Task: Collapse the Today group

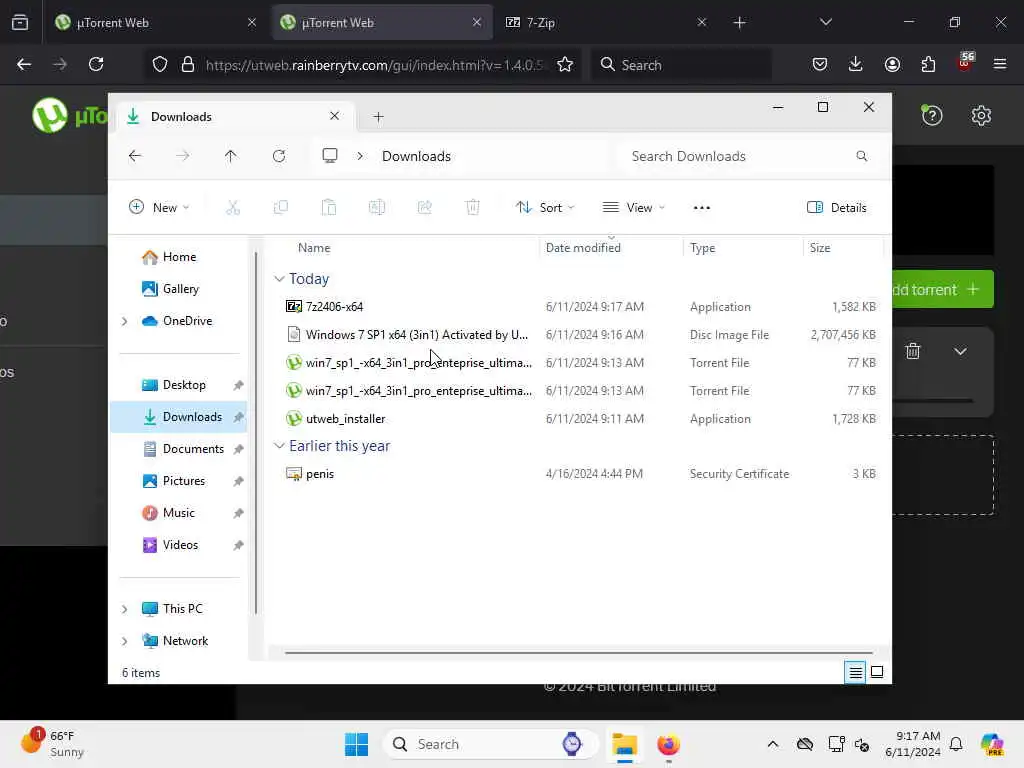Action: [x=279, y=279]
